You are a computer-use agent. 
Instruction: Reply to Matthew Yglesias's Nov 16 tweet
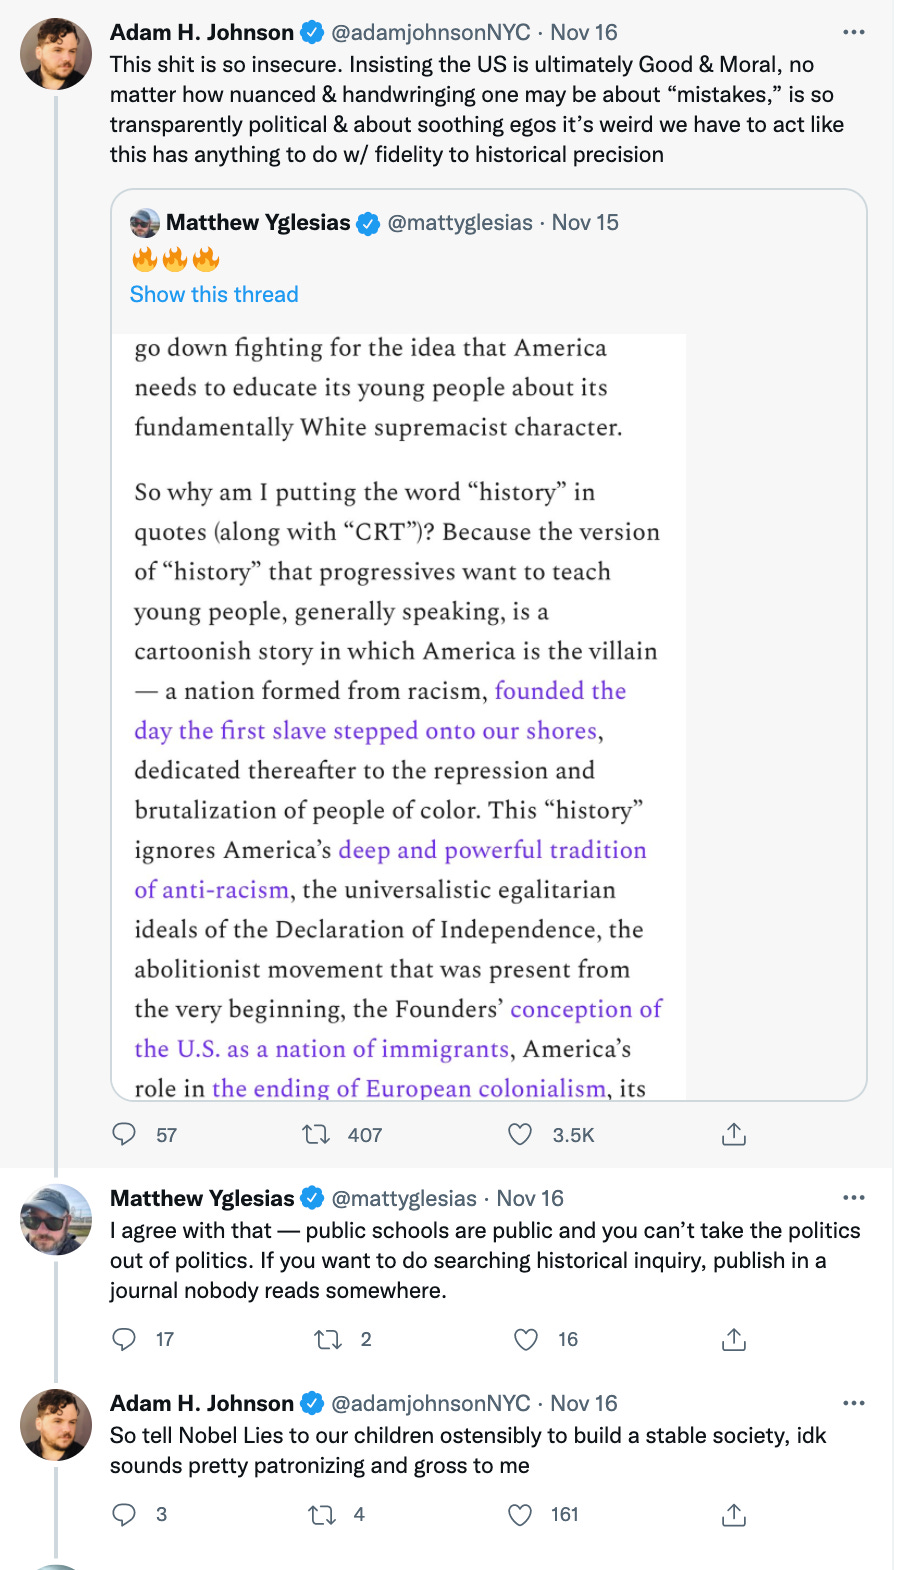click(124, 1339)
